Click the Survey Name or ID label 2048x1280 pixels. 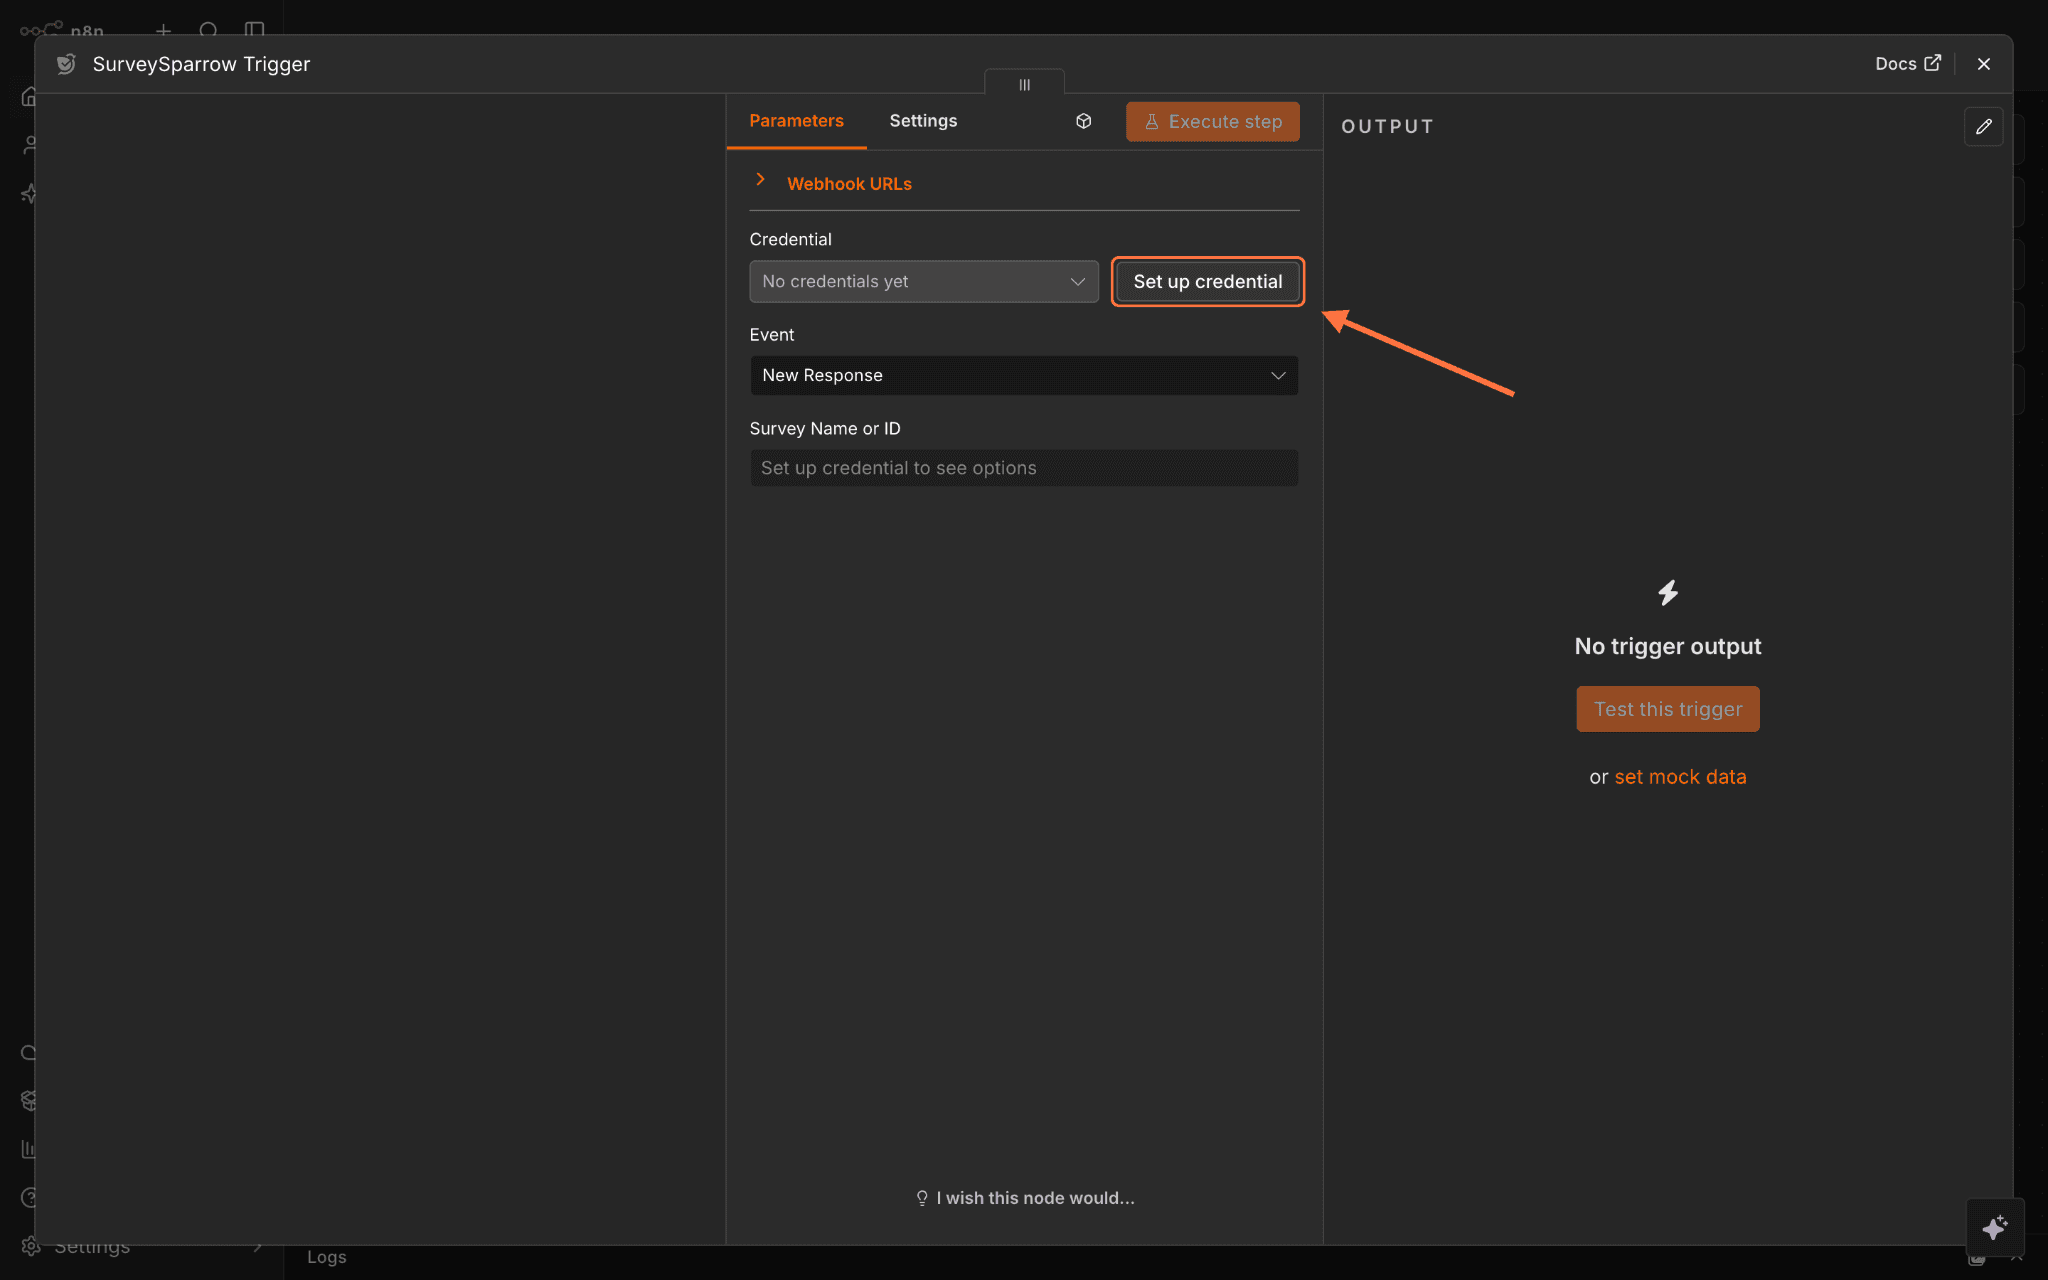[x=824, y=428]
